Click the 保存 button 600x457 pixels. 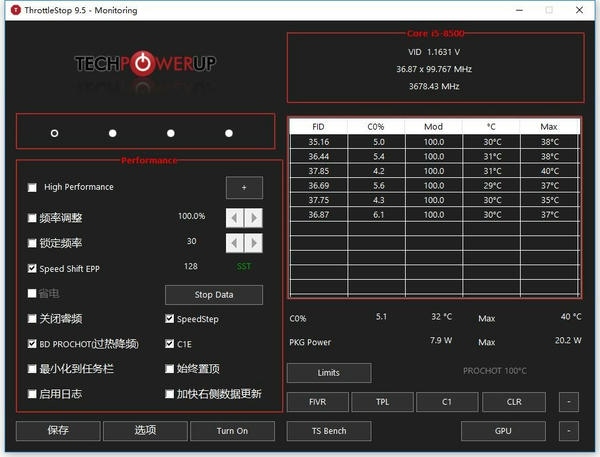(x=58, y=431)
